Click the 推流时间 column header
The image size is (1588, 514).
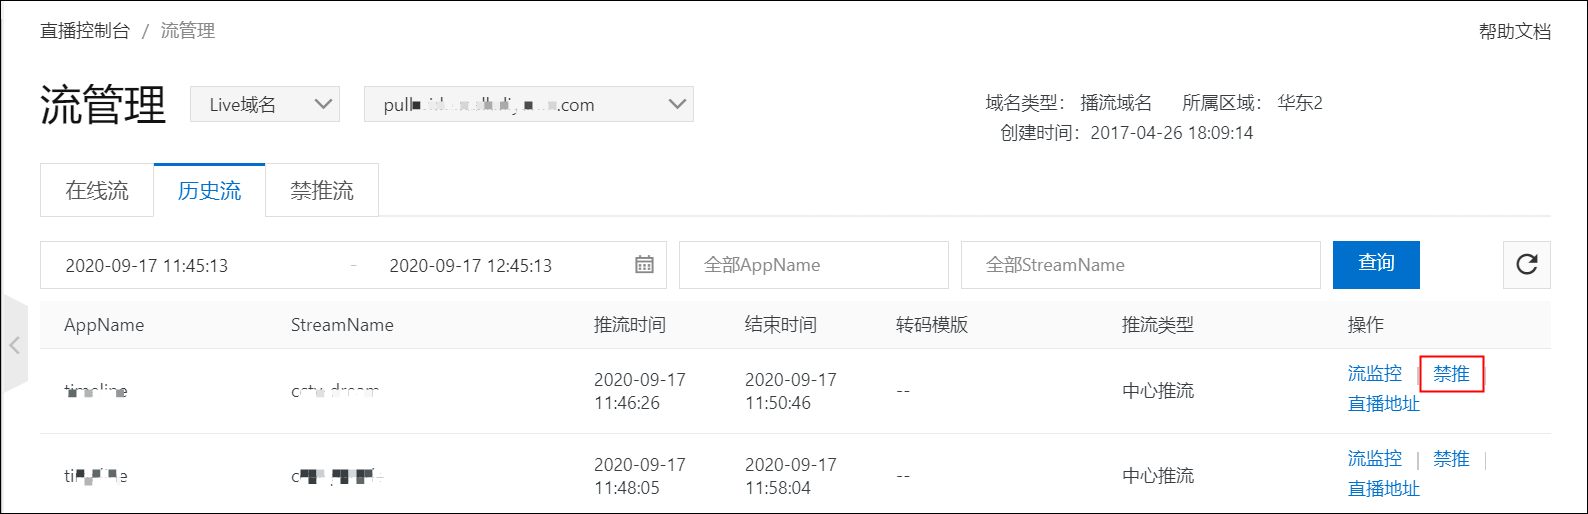[x=630, y=325]
